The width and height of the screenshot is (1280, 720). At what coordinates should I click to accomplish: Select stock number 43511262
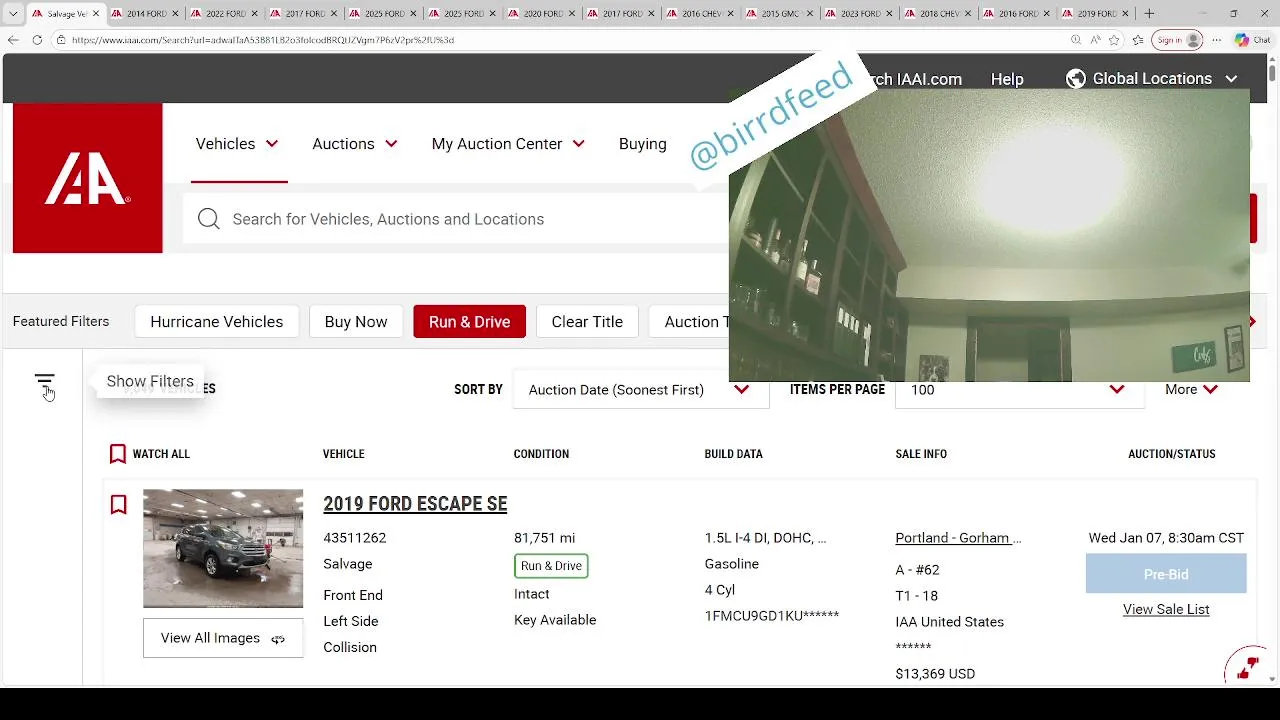click(355, 538)
